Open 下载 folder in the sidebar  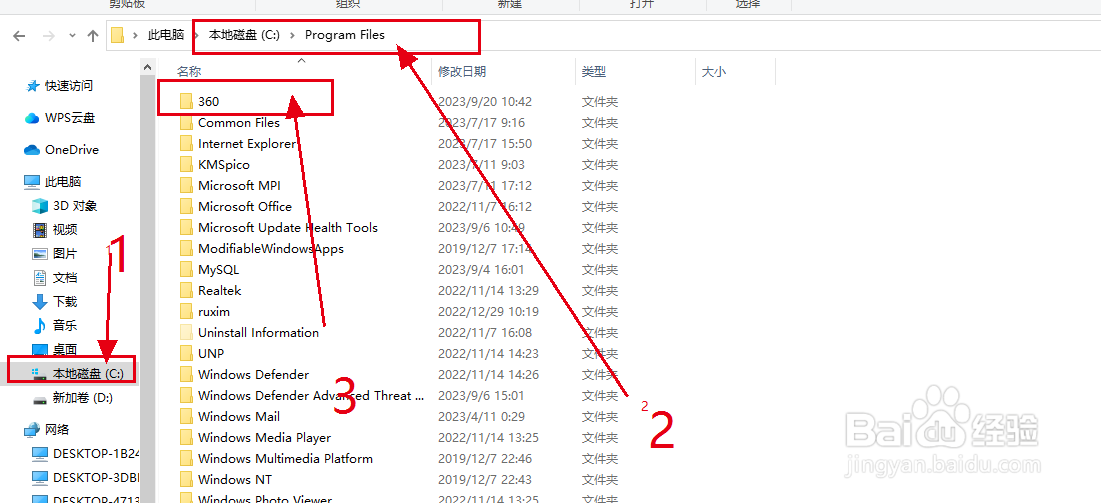[65, 301]
